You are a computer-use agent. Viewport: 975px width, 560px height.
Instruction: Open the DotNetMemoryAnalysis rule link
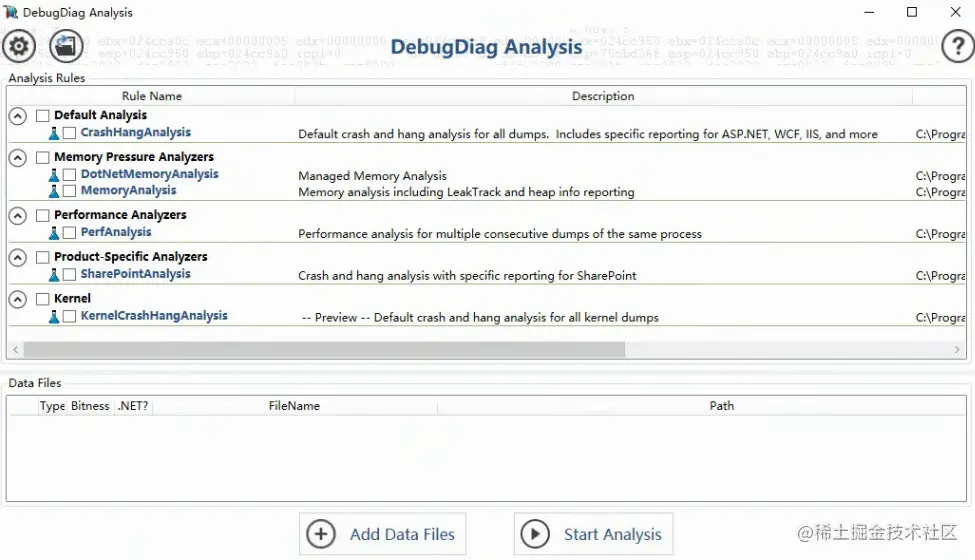click(149, 174)
